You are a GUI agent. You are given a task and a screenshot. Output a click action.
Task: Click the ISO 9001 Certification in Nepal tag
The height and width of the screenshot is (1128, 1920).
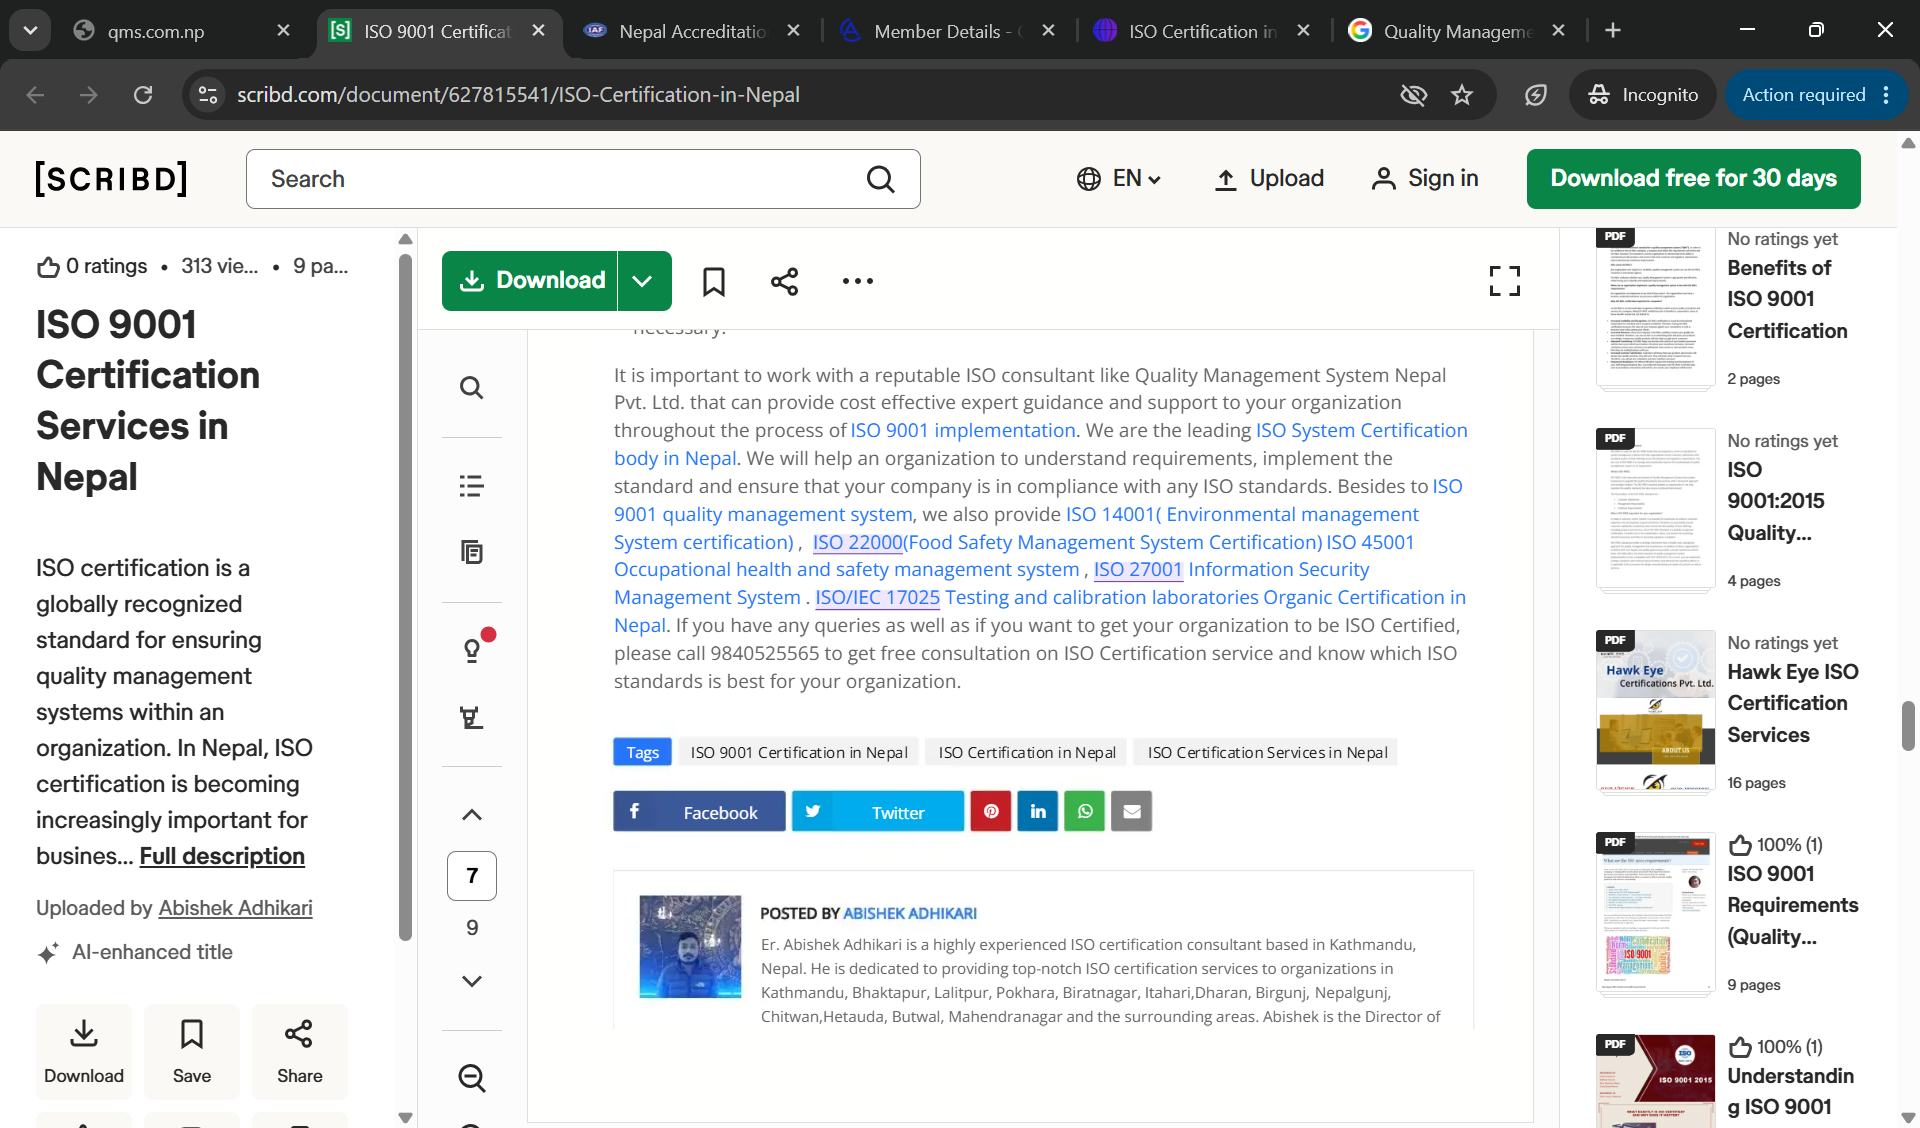pos(799,752)
